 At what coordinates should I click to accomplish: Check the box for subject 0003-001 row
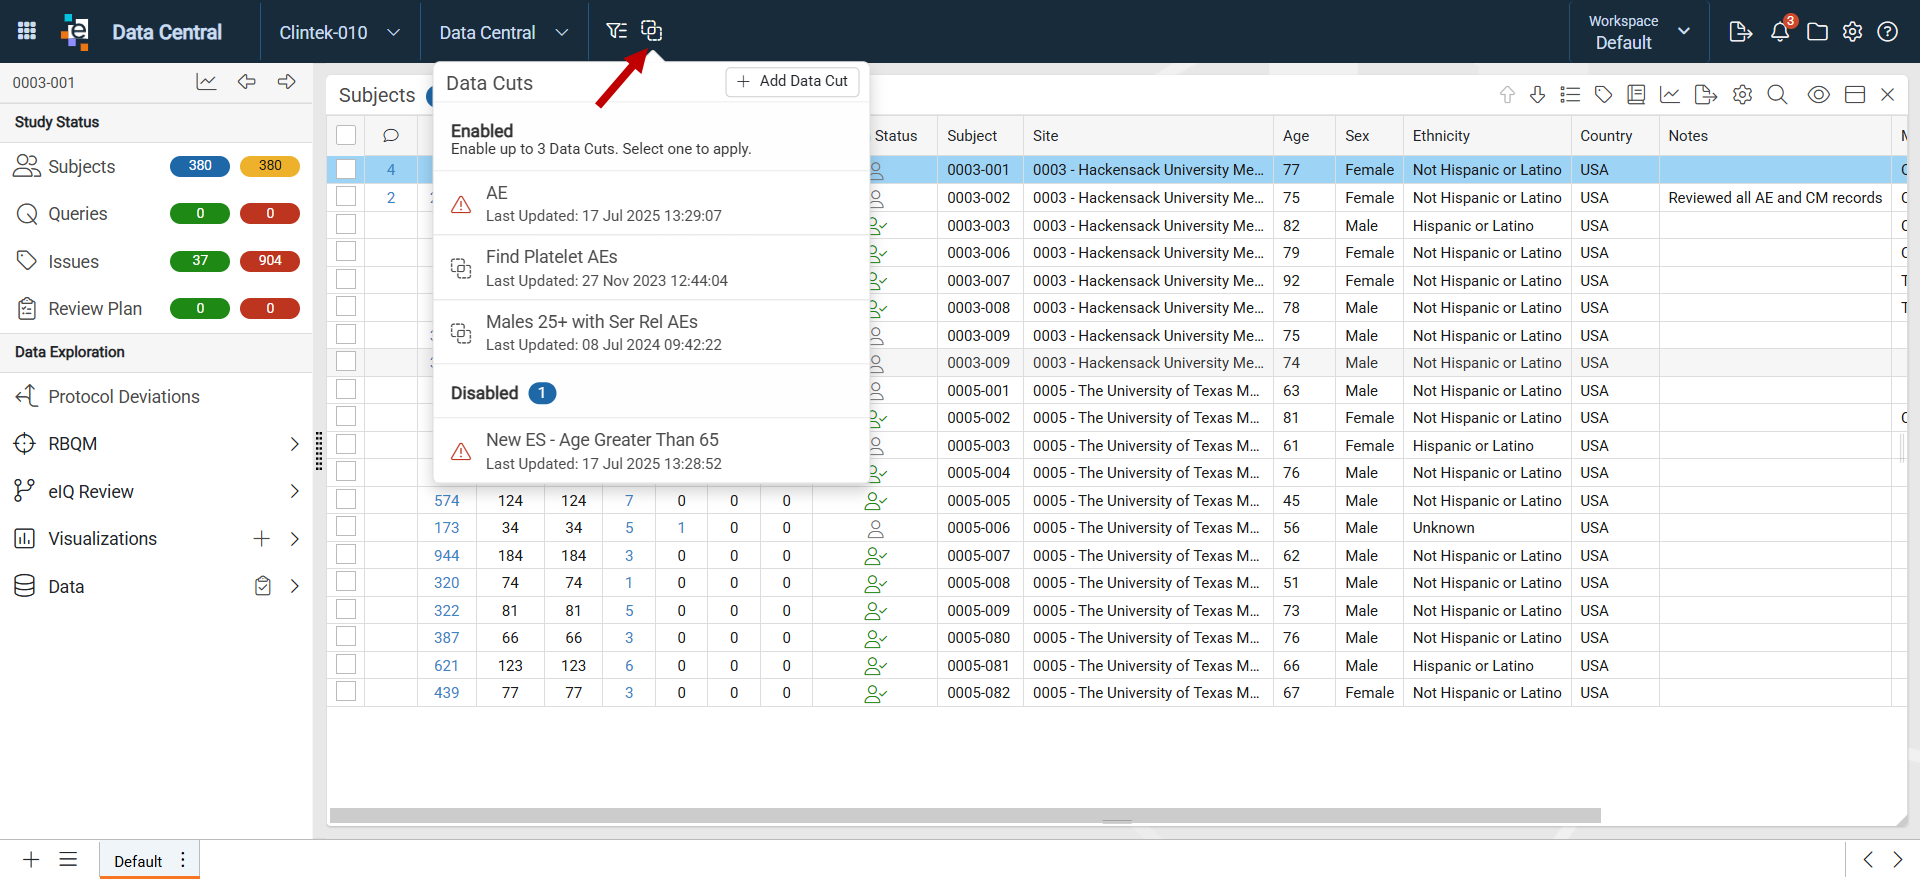click(x=346, y=169)
